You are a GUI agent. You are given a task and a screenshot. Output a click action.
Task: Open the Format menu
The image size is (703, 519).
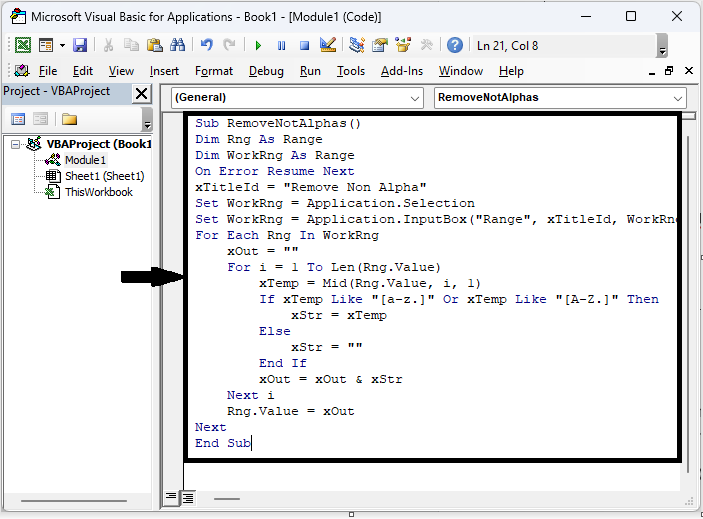point(214,71)
